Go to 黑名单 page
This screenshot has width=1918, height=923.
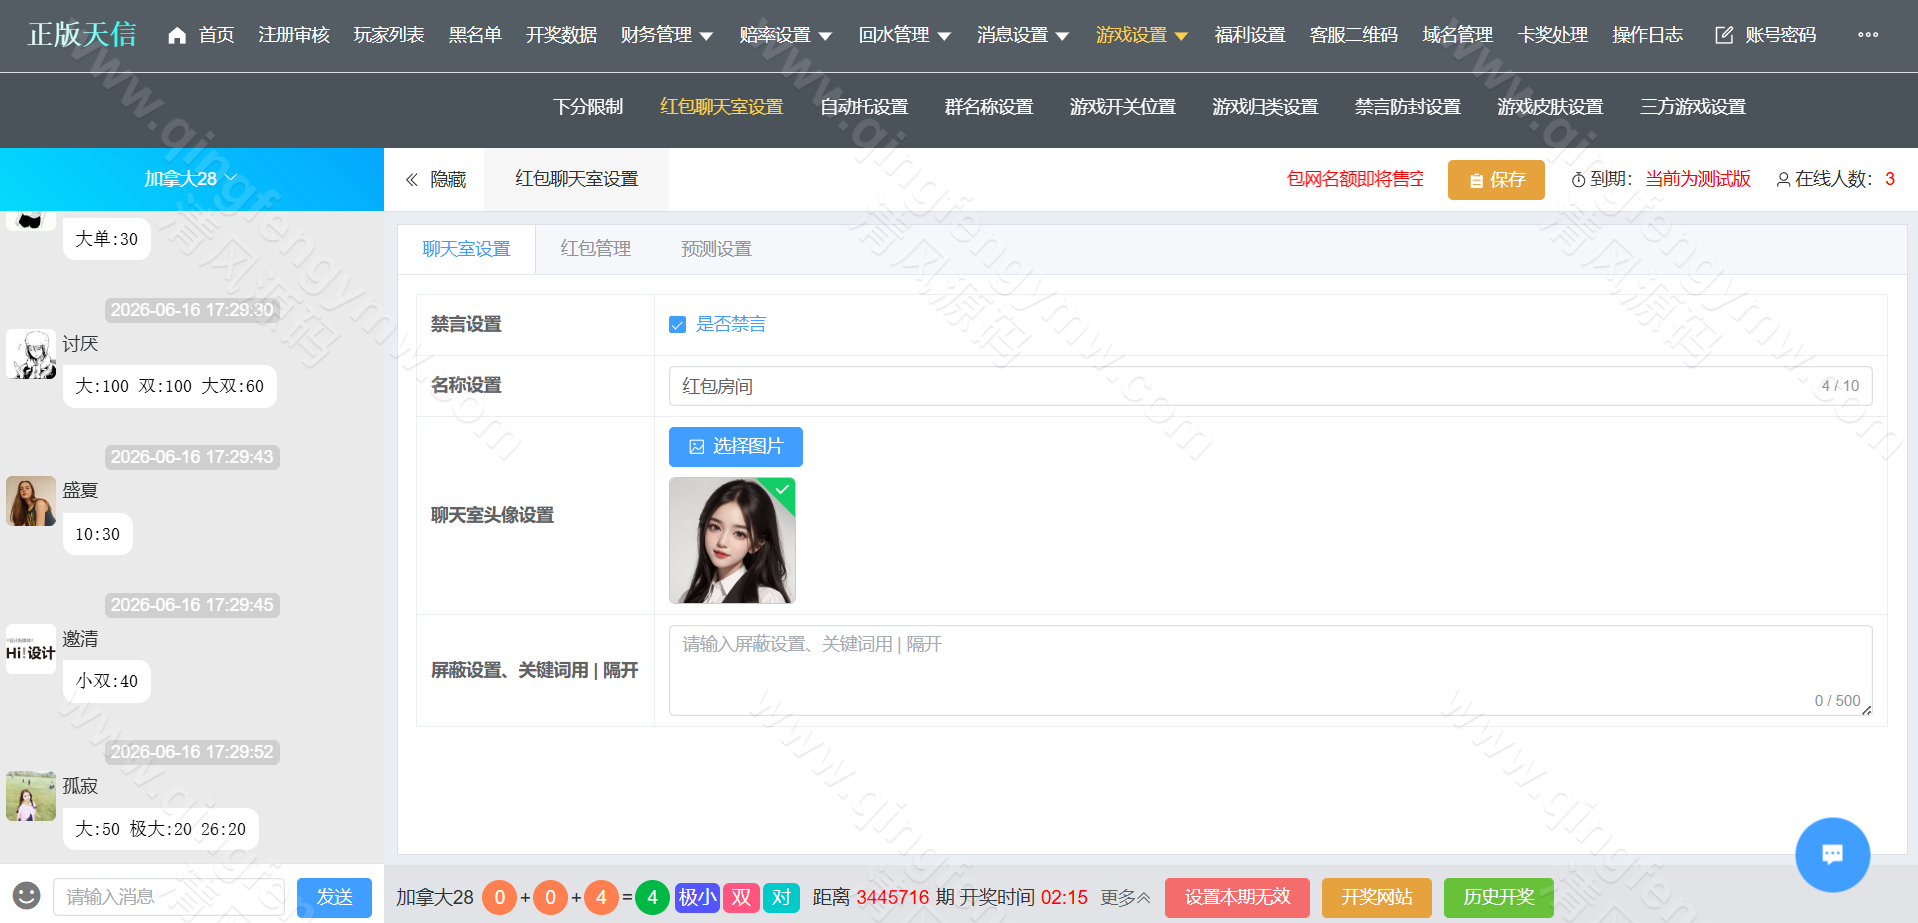click(475, 35)
